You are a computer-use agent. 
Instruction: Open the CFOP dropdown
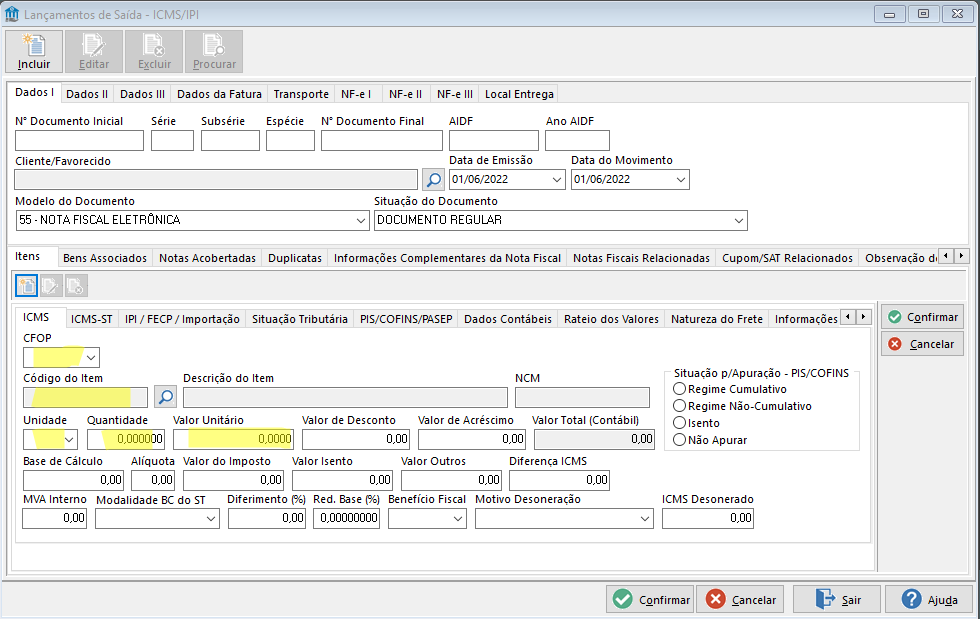pos(91,358)
